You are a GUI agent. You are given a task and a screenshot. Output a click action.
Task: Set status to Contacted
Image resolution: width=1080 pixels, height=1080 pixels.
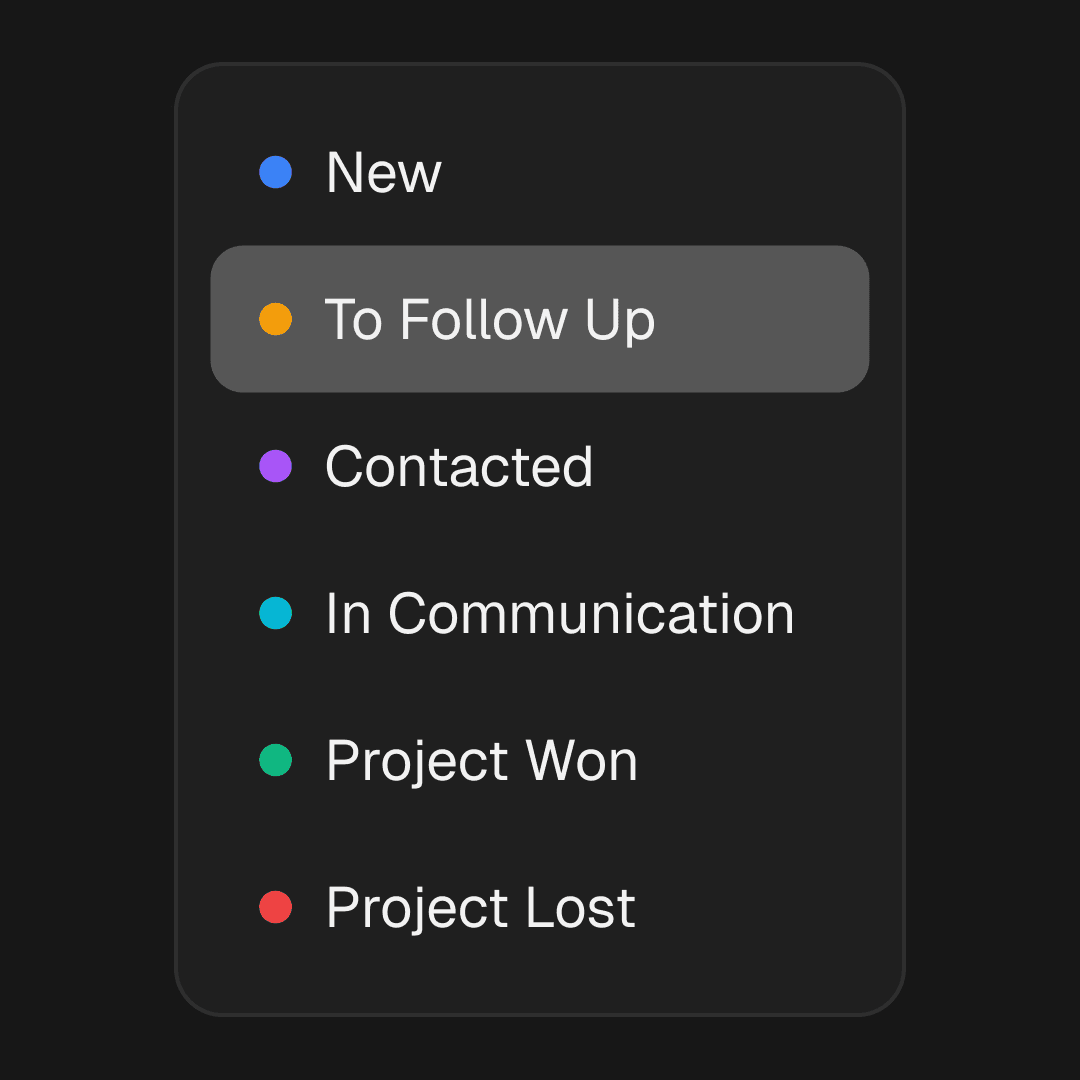click(x=459, y=467)
